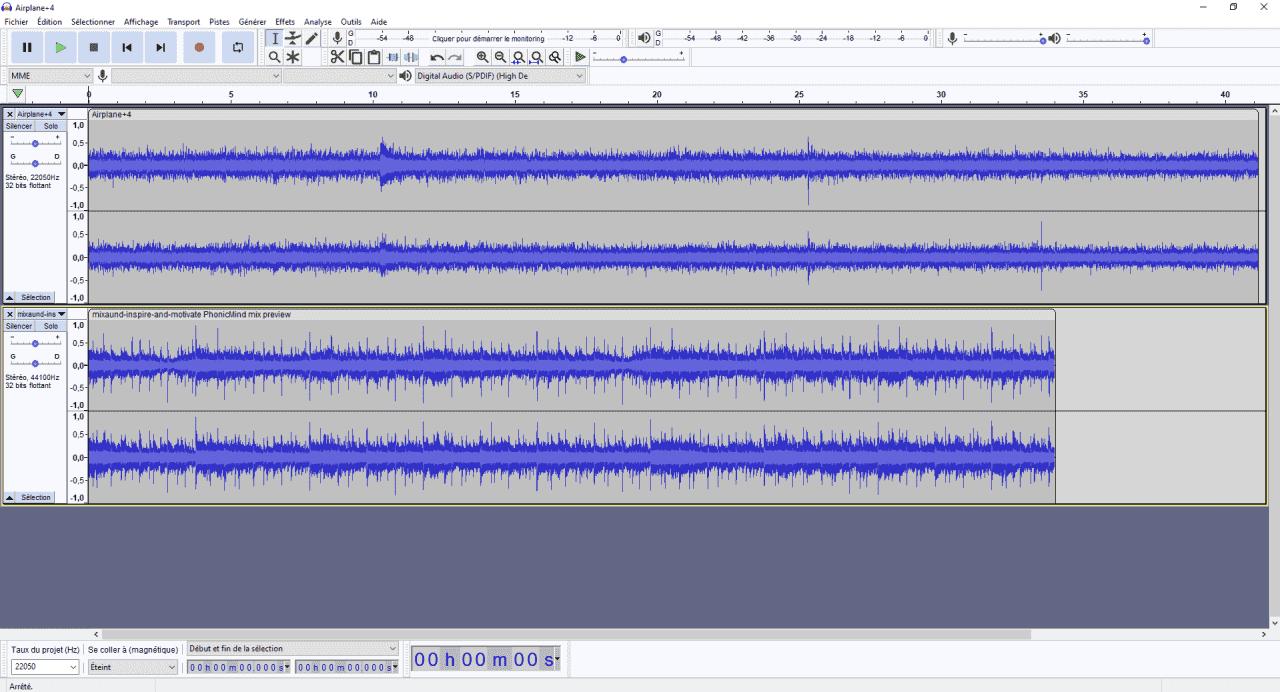Click the Trim audio outside selection icon

click(392, 57)
